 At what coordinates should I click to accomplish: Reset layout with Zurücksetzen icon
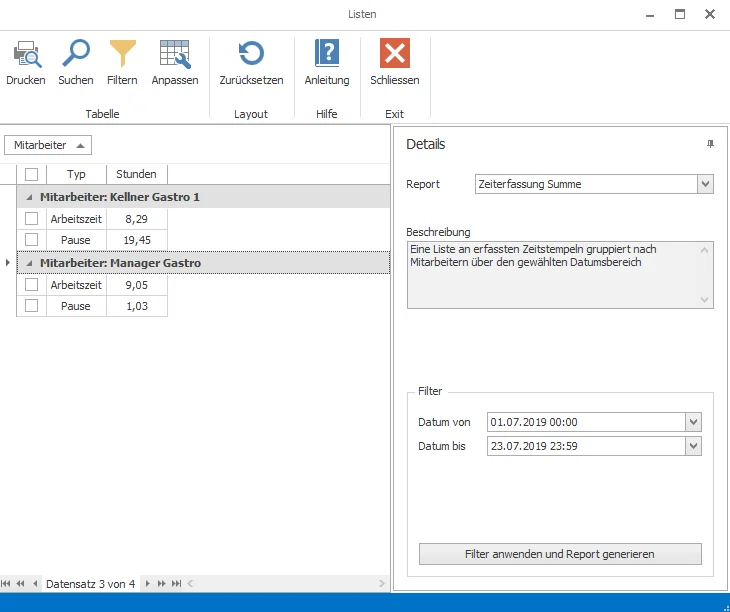[251, 54]
